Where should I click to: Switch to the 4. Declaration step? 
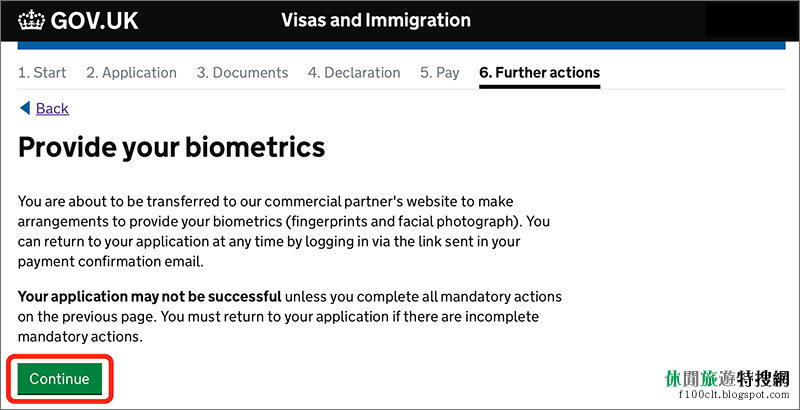(354, 72)
